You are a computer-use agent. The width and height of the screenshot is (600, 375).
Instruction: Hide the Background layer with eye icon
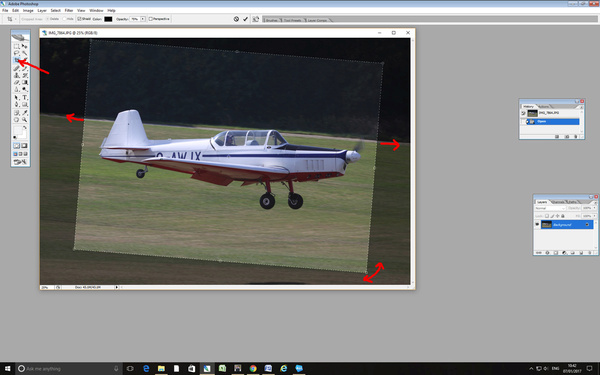(x=537, y=224)
